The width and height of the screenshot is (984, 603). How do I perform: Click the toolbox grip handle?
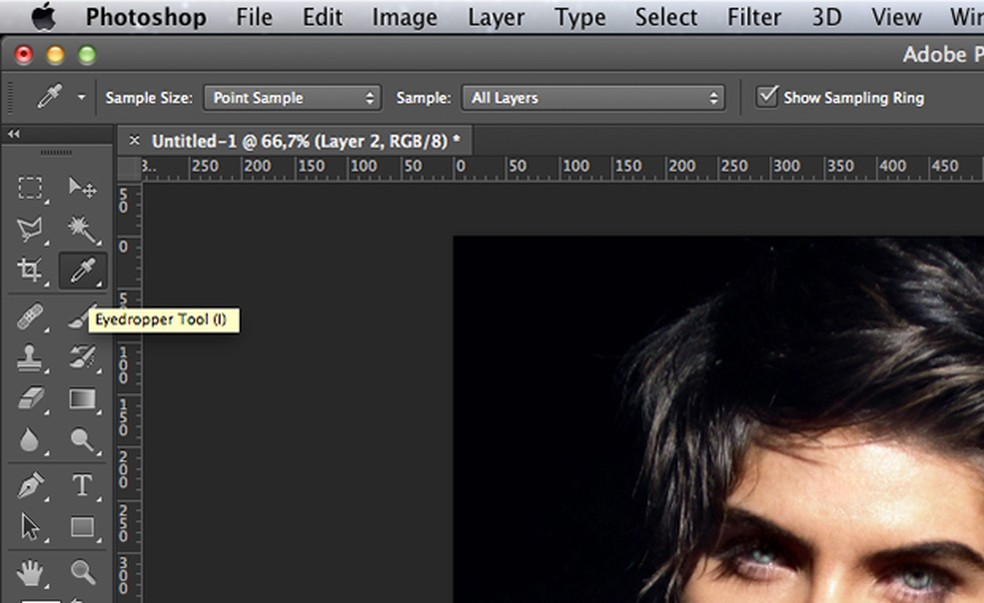[x=56, y=152]
